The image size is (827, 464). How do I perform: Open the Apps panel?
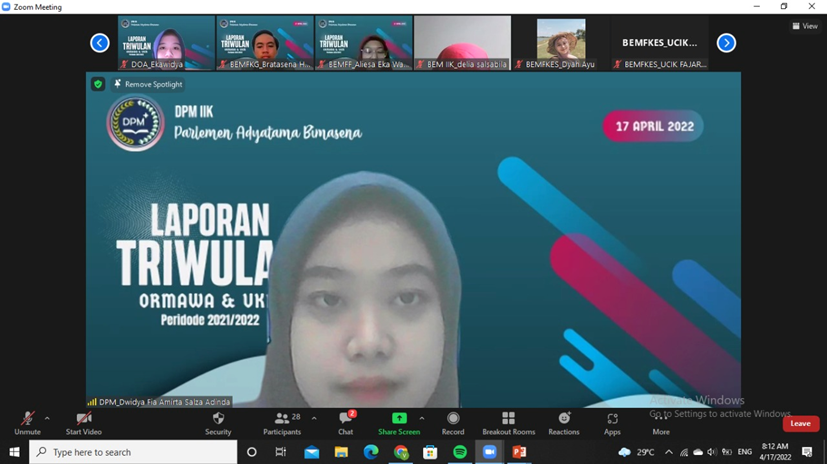(612, 423)
